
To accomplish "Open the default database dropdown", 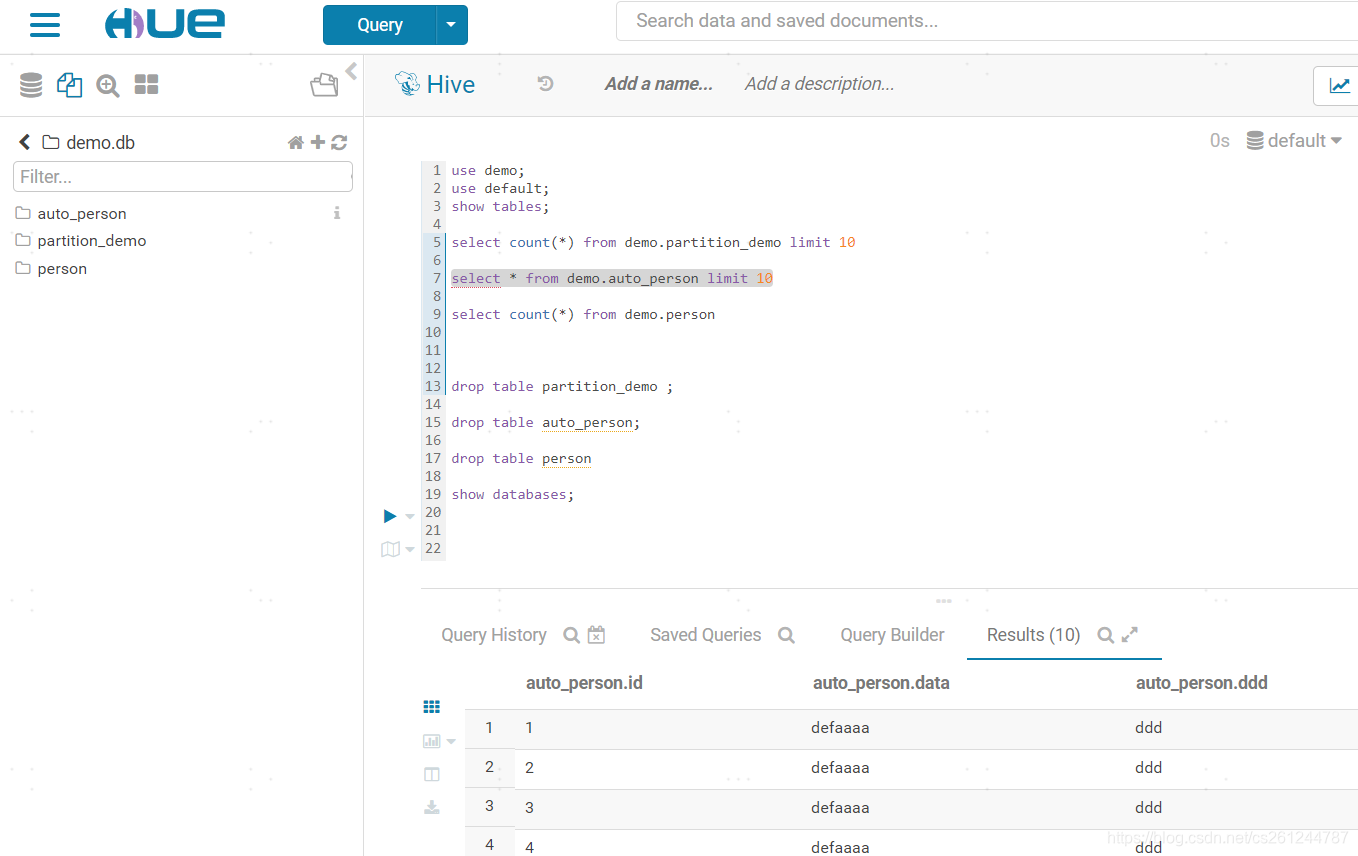I will [x=1294, y=141].
